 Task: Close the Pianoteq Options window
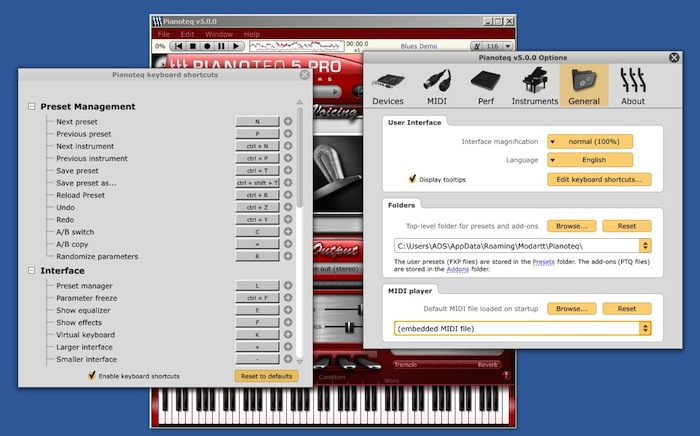[674, 57]
